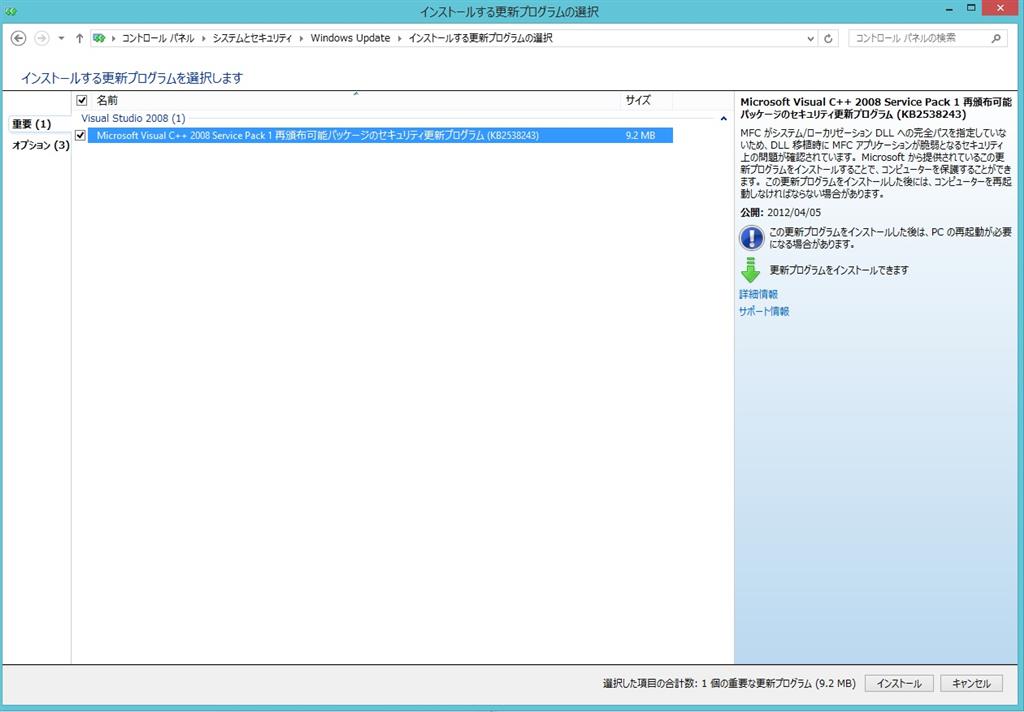Toggle select-all checkbox beside 名前
The width and height of the screenshot is (1024, 712).
click(82, 100)
